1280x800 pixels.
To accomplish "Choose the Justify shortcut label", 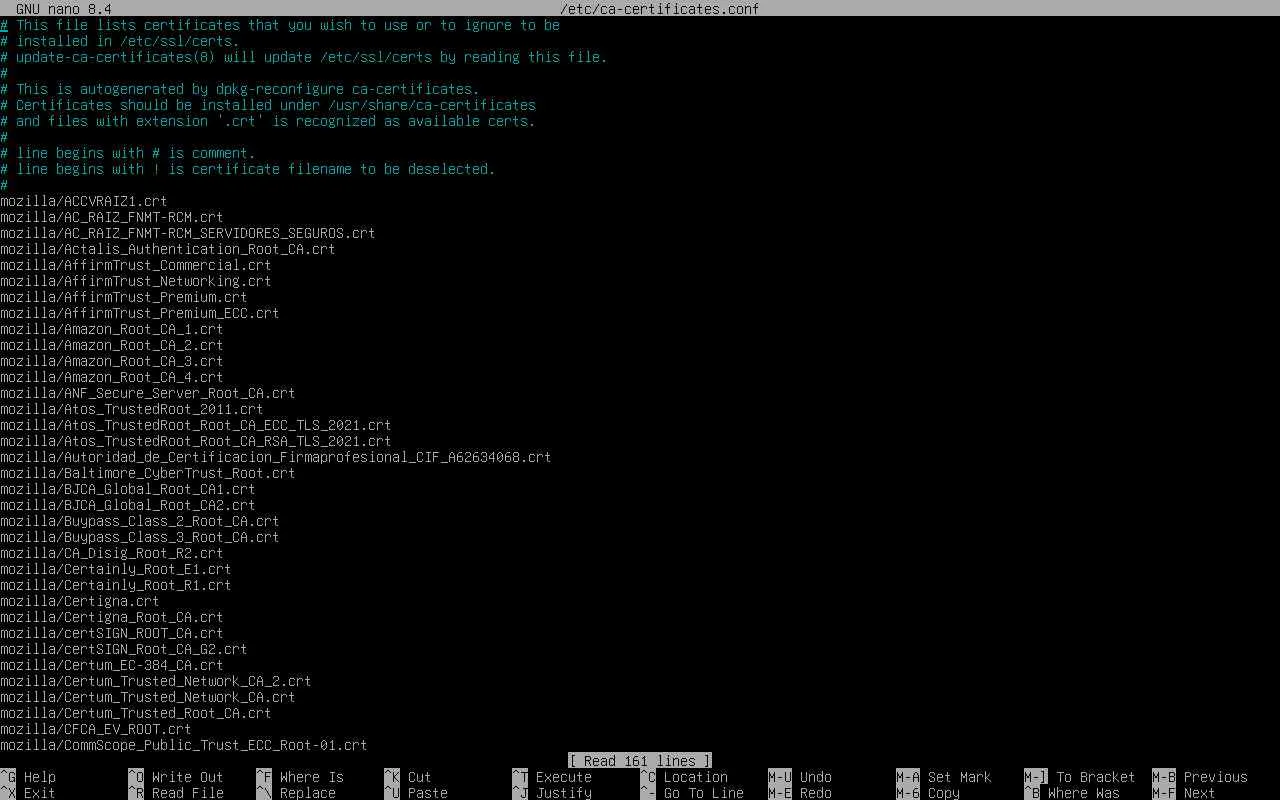I will (x=563, y=793).
